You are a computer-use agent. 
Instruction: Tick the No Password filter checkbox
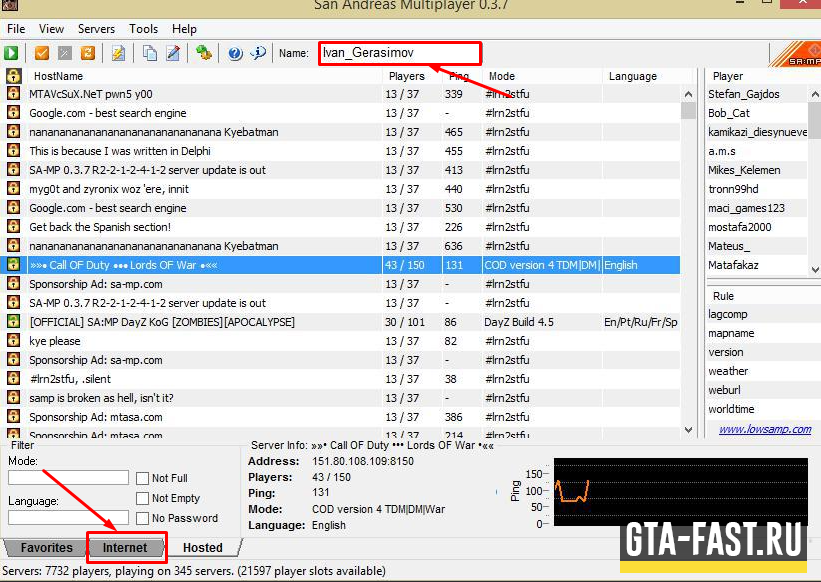(x=142, y=518)
